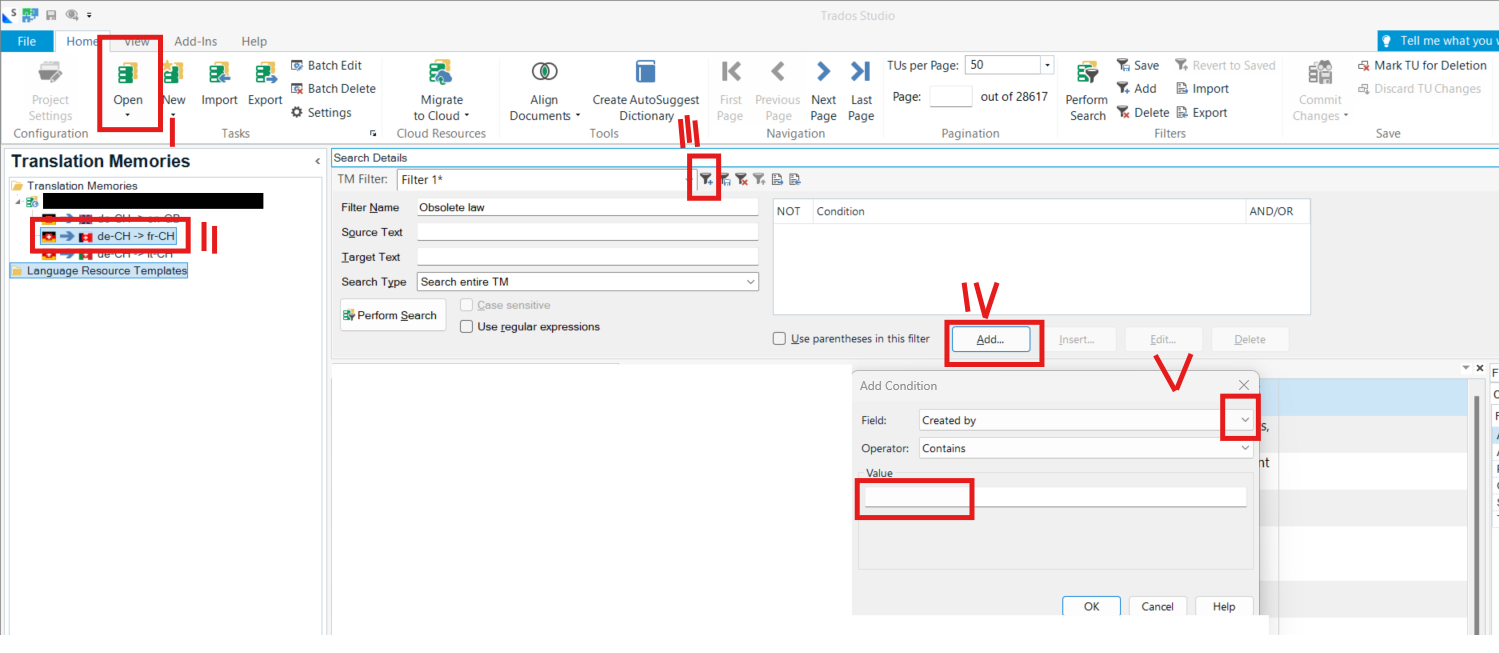Open the TUs per Page dropdown
Viewport: 1499px width, 653px height.
(1046, 64)
